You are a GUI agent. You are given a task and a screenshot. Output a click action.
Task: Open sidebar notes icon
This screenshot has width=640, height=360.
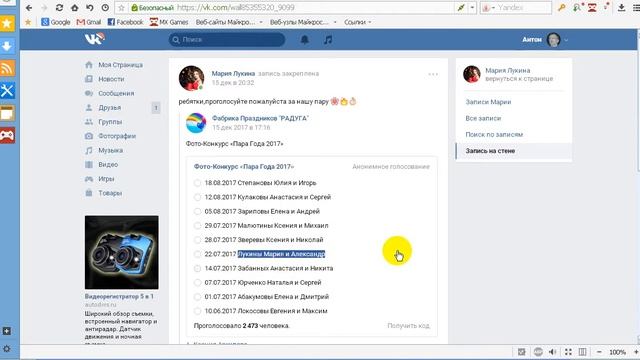[7, 113]
